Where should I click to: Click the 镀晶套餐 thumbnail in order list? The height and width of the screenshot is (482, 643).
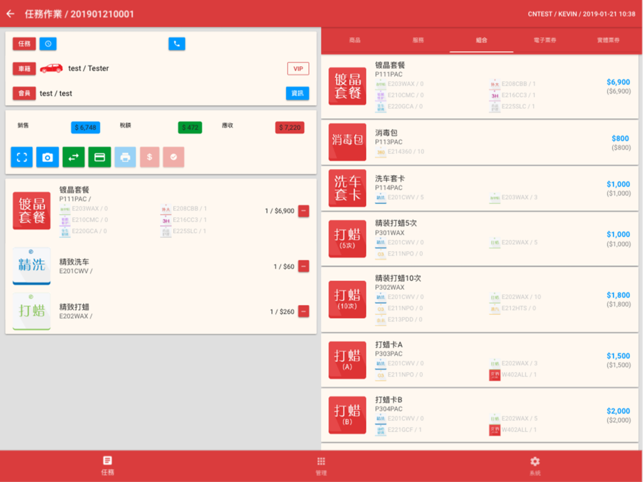click(x=32, y=210)
